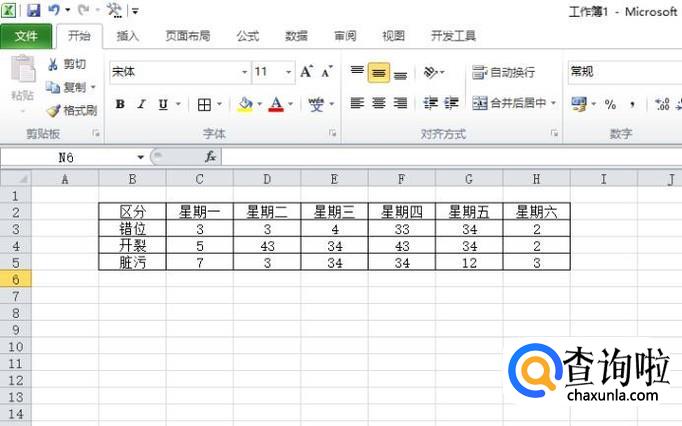Select cell containing 星期三

334,212
